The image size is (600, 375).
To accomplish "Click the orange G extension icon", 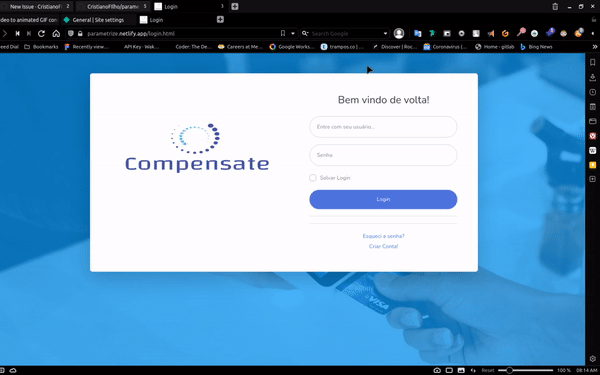I will pyautogui.click(x=505, y=34).
